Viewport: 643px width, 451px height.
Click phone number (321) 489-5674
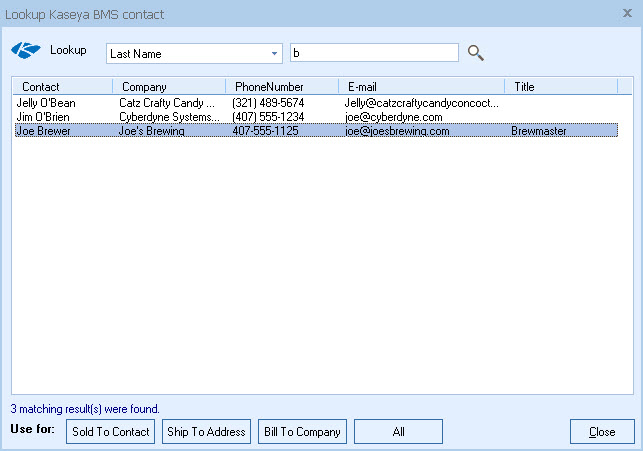pos(268,103)
